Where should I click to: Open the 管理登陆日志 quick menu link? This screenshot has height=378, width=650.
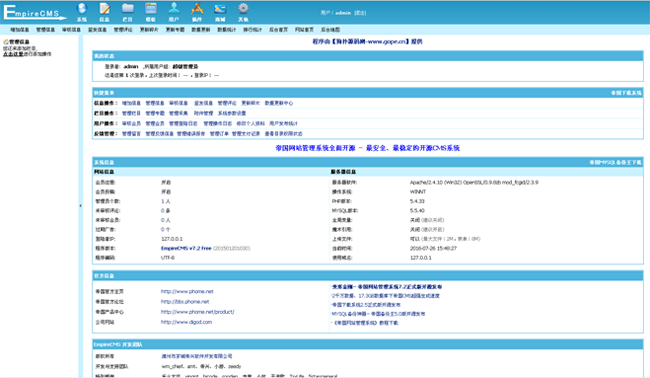[183, 124]
